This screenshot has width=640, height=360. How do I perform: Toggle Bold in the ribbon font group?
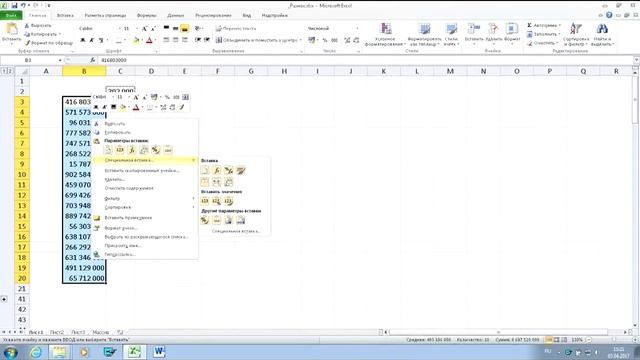click(83, 40)
